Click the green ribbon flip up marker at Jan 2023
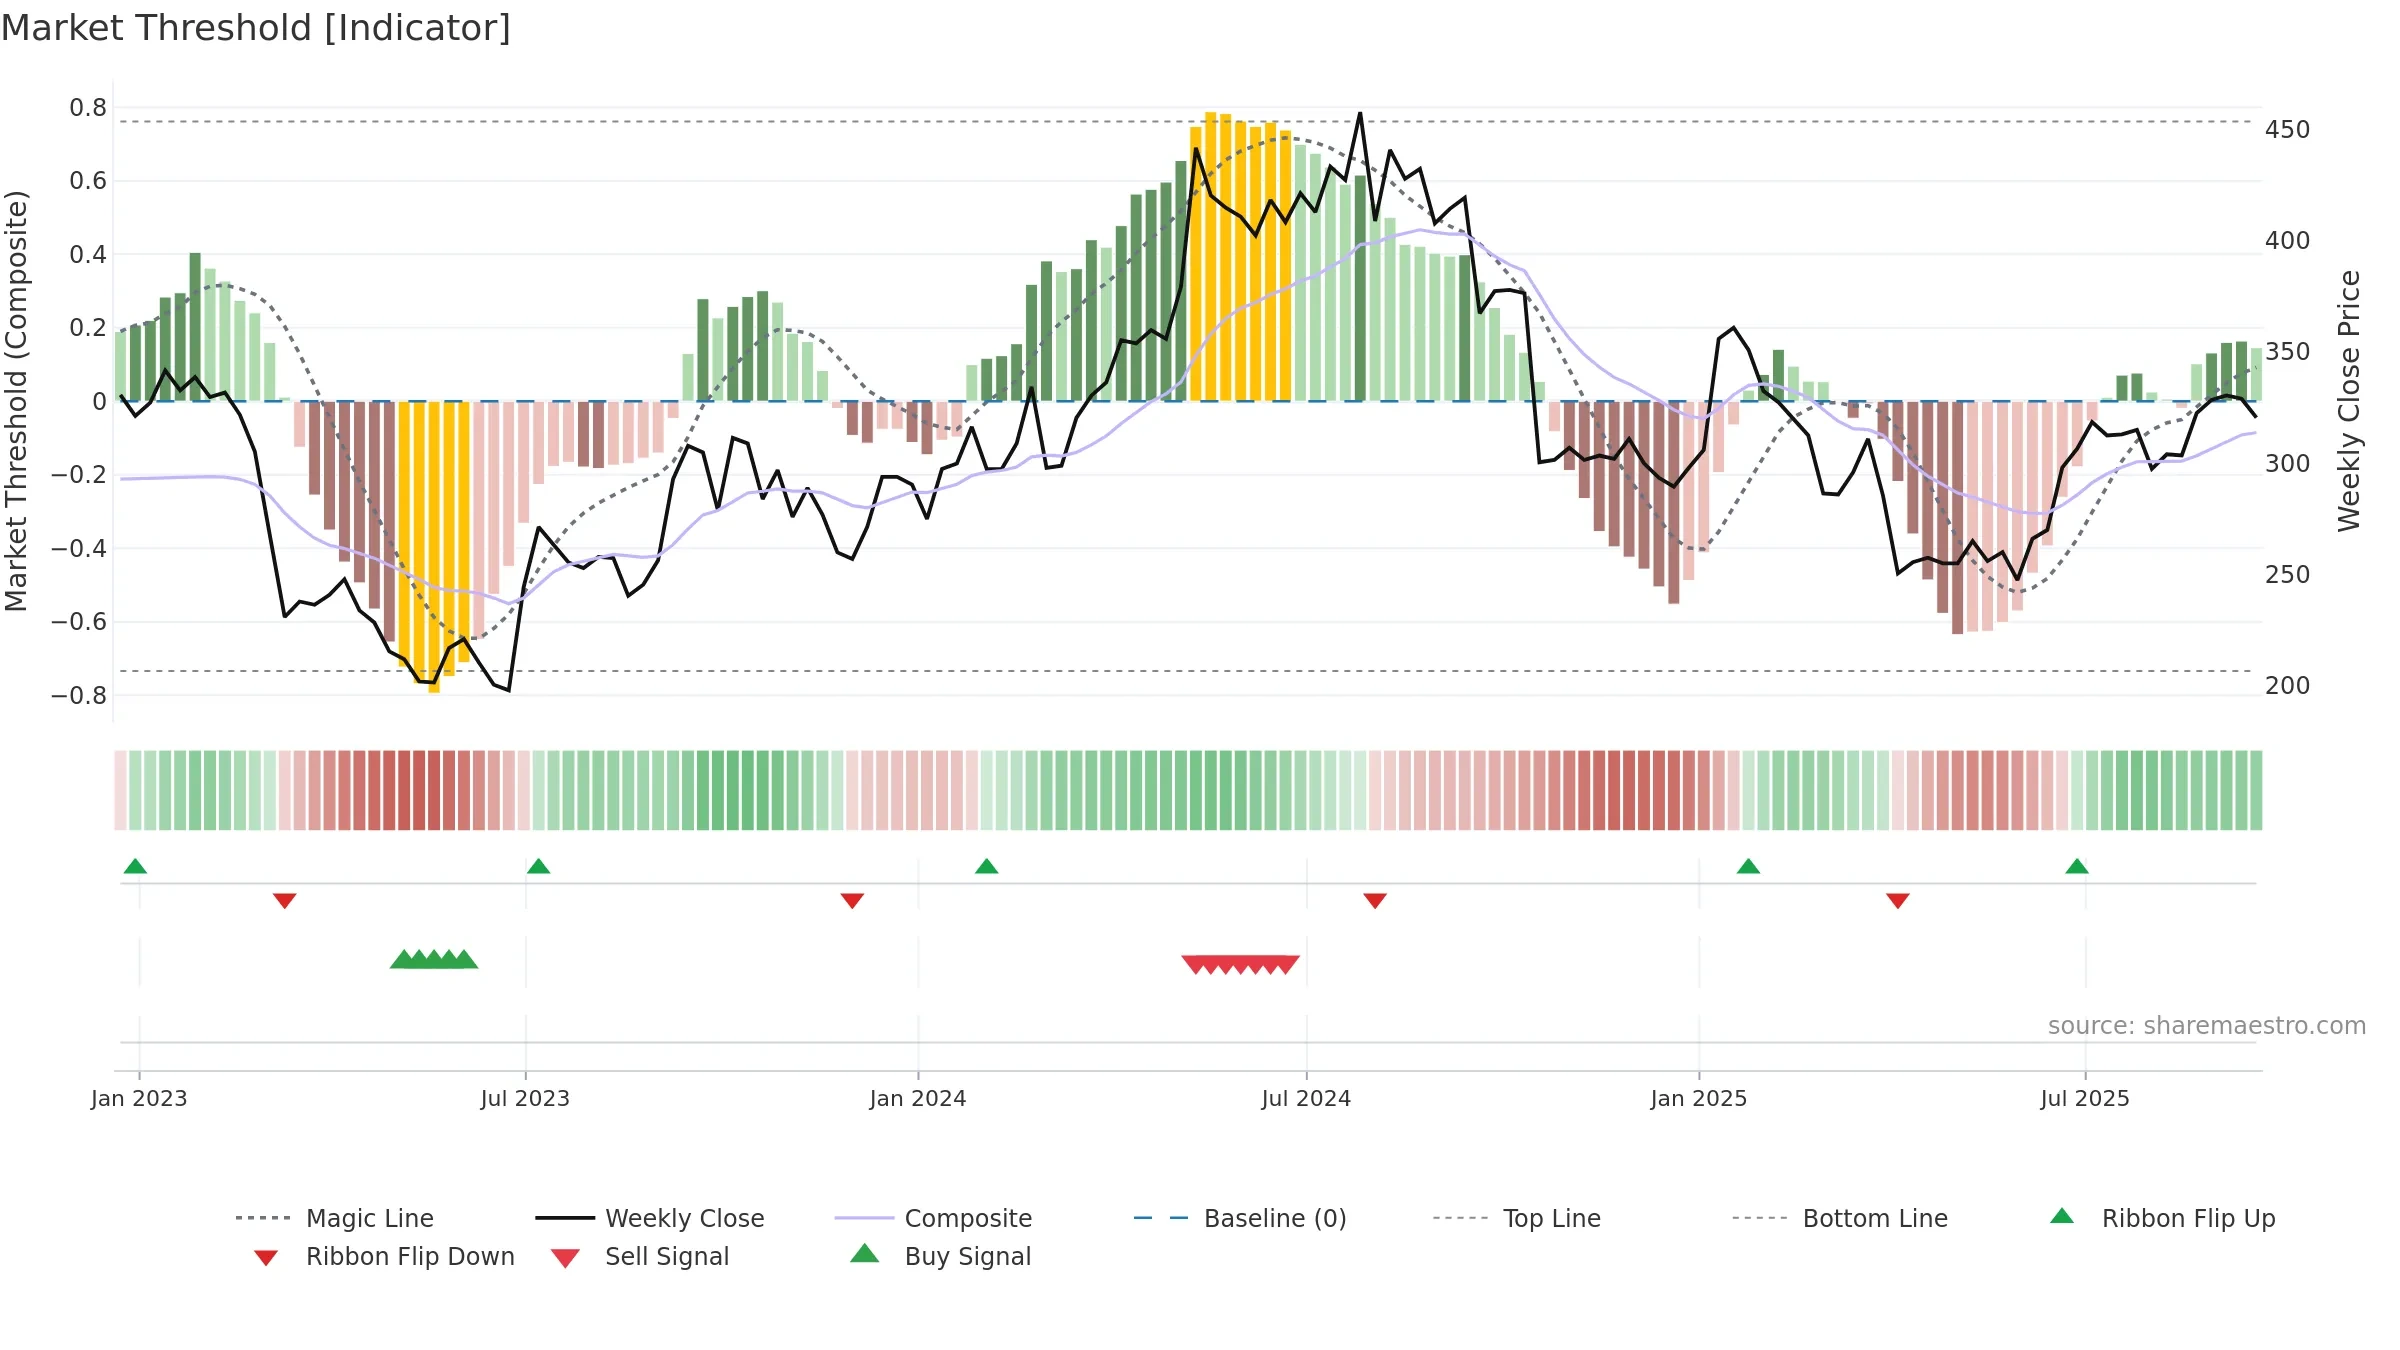The width and height of the screenshot is (2400, 1350). (135, 866)
